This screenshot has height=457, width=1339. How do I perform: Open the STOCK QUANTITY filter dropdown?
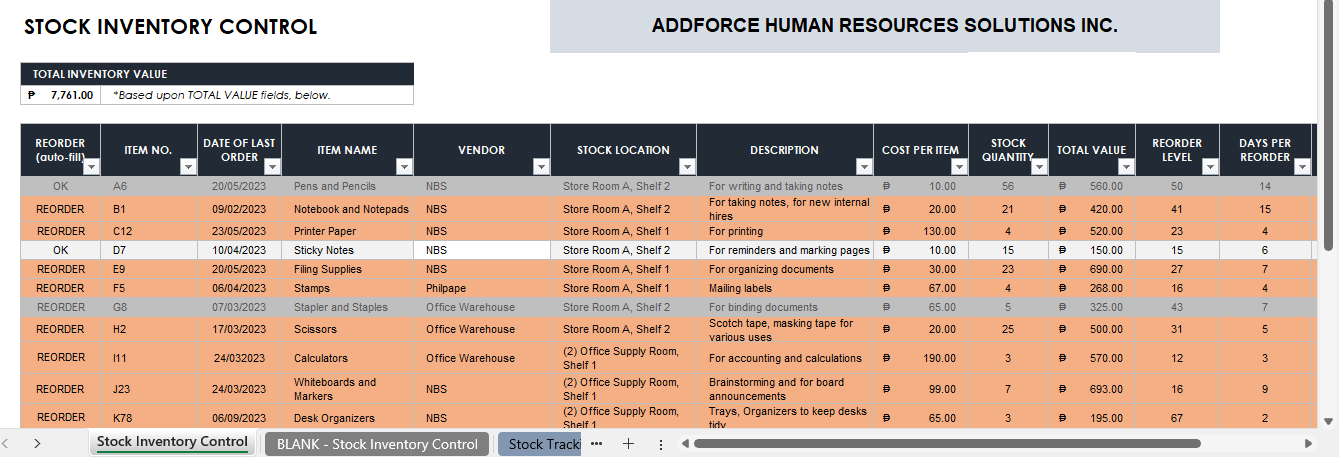[1039, 167]
